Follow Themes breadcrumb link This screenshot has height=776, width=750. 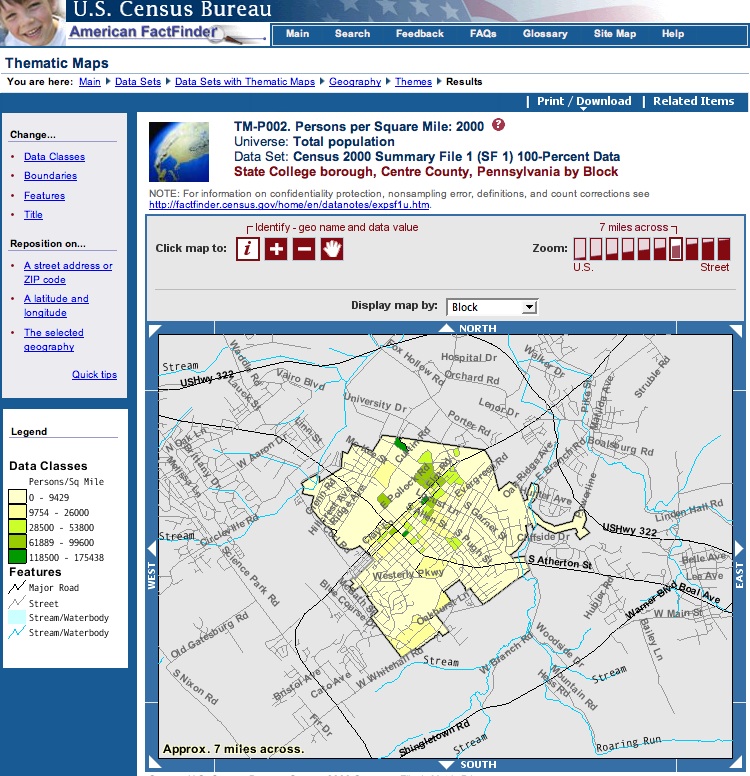click(413, 82)
